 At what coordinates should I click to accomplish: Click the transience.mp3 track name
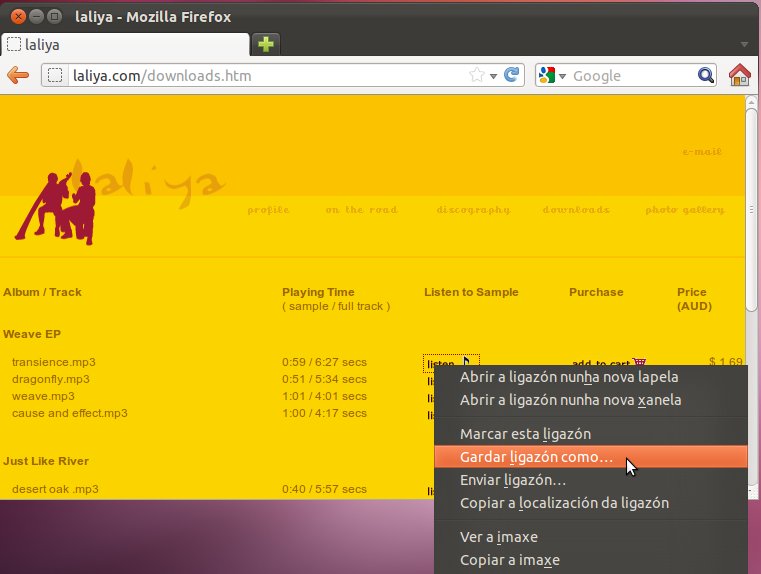point(54,362)
